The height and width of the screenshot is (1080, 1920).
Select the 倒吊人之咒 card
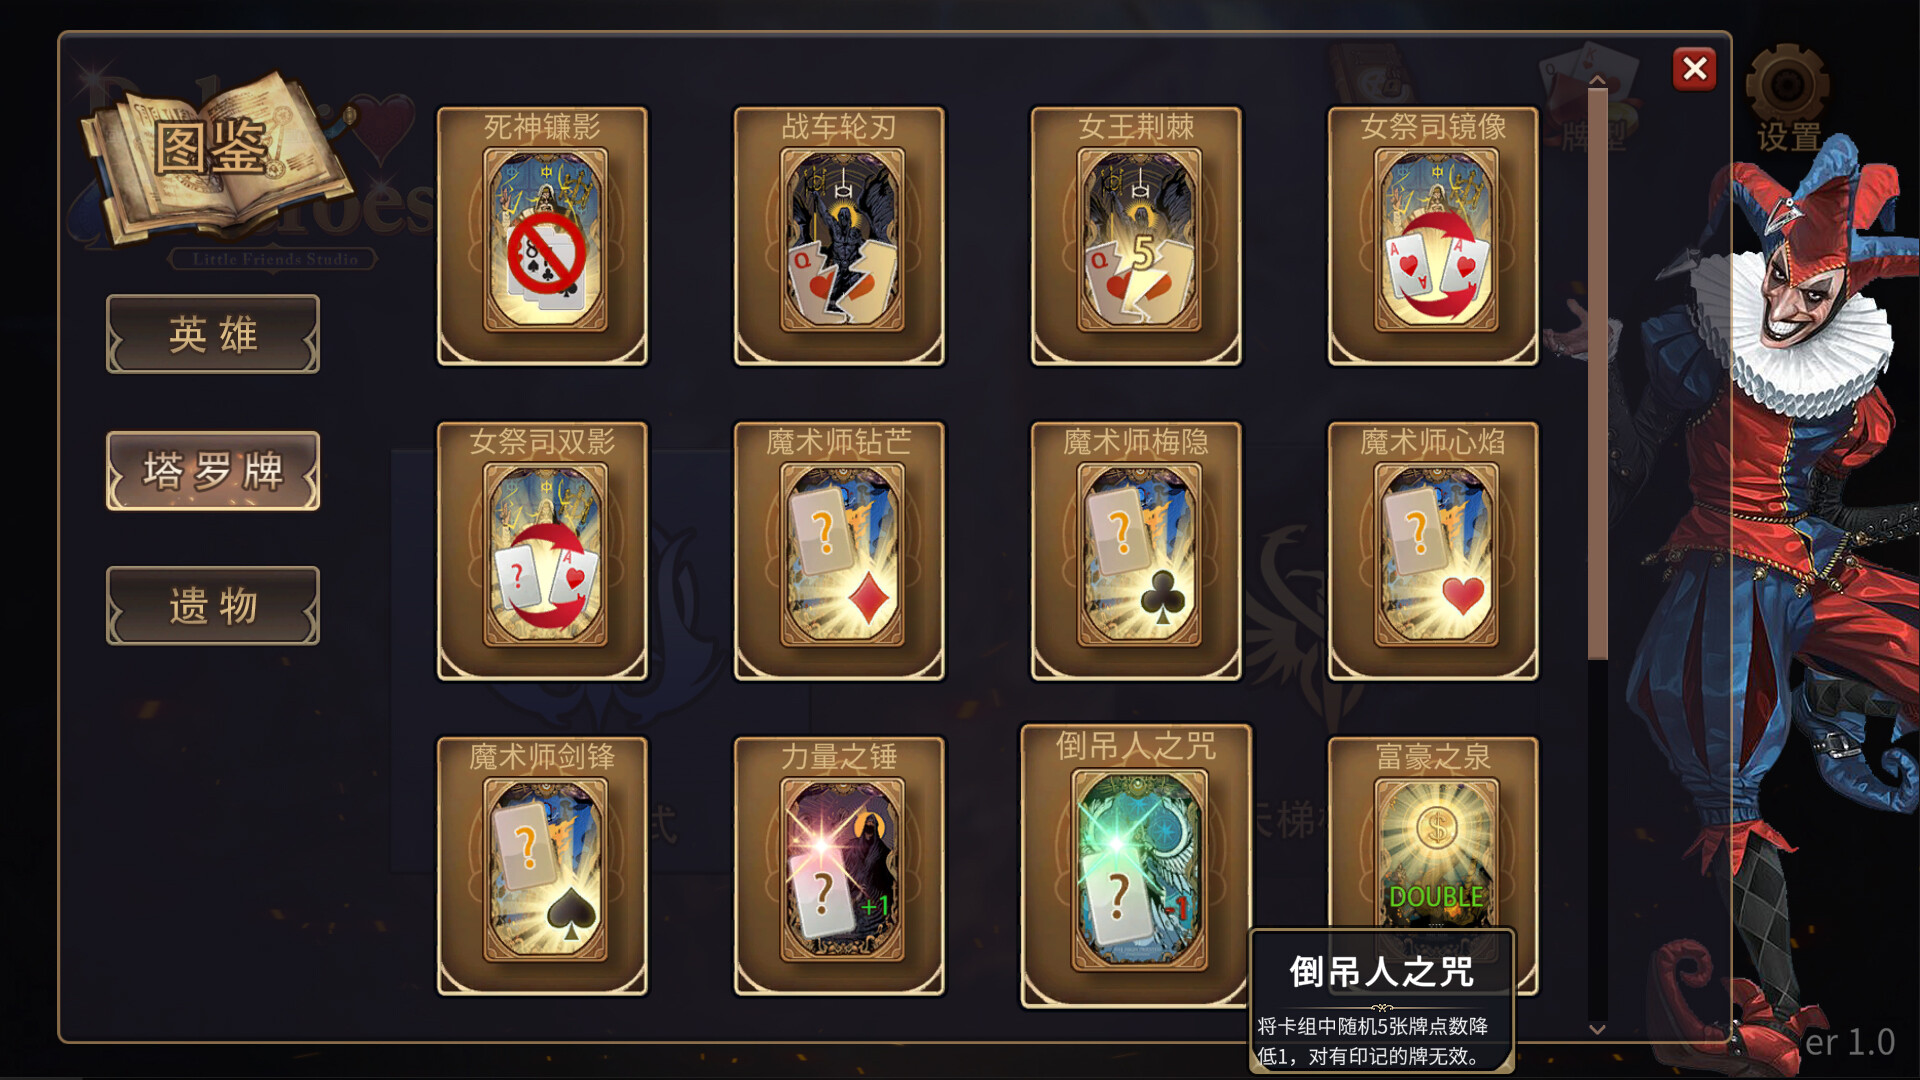click(1136, 866)
